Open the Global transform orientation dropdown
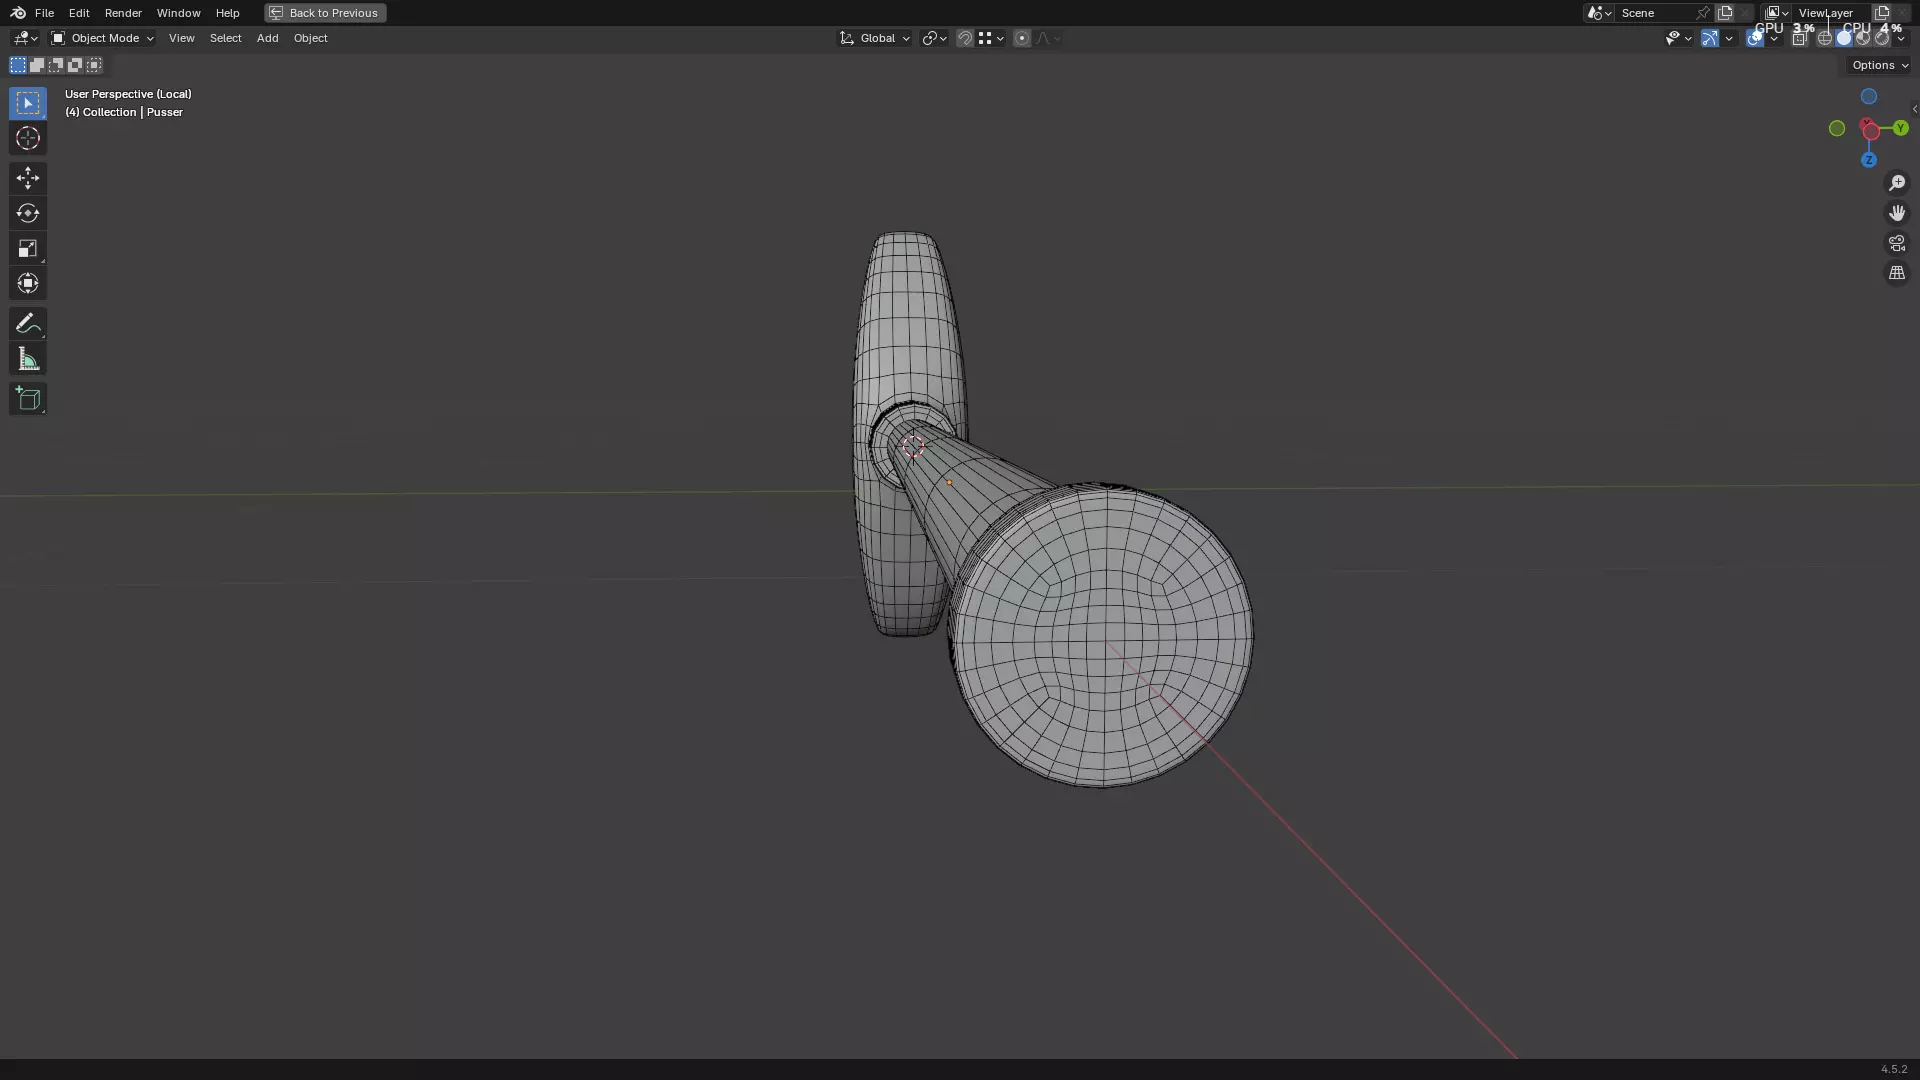 tap(875, 38)
